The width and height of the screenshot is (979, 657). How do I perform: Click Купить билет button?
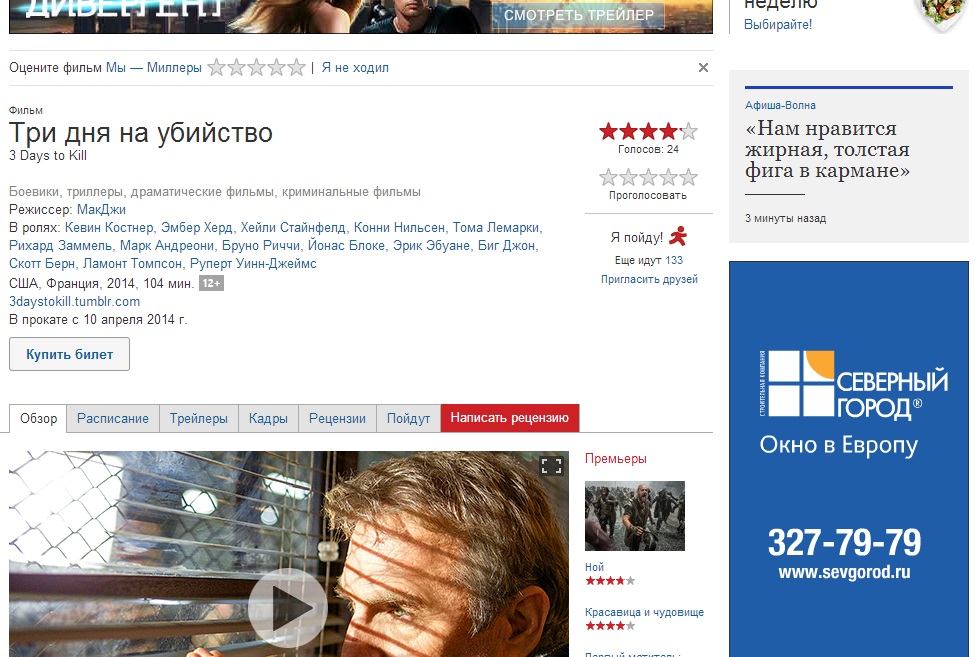(x=69, y=354)
